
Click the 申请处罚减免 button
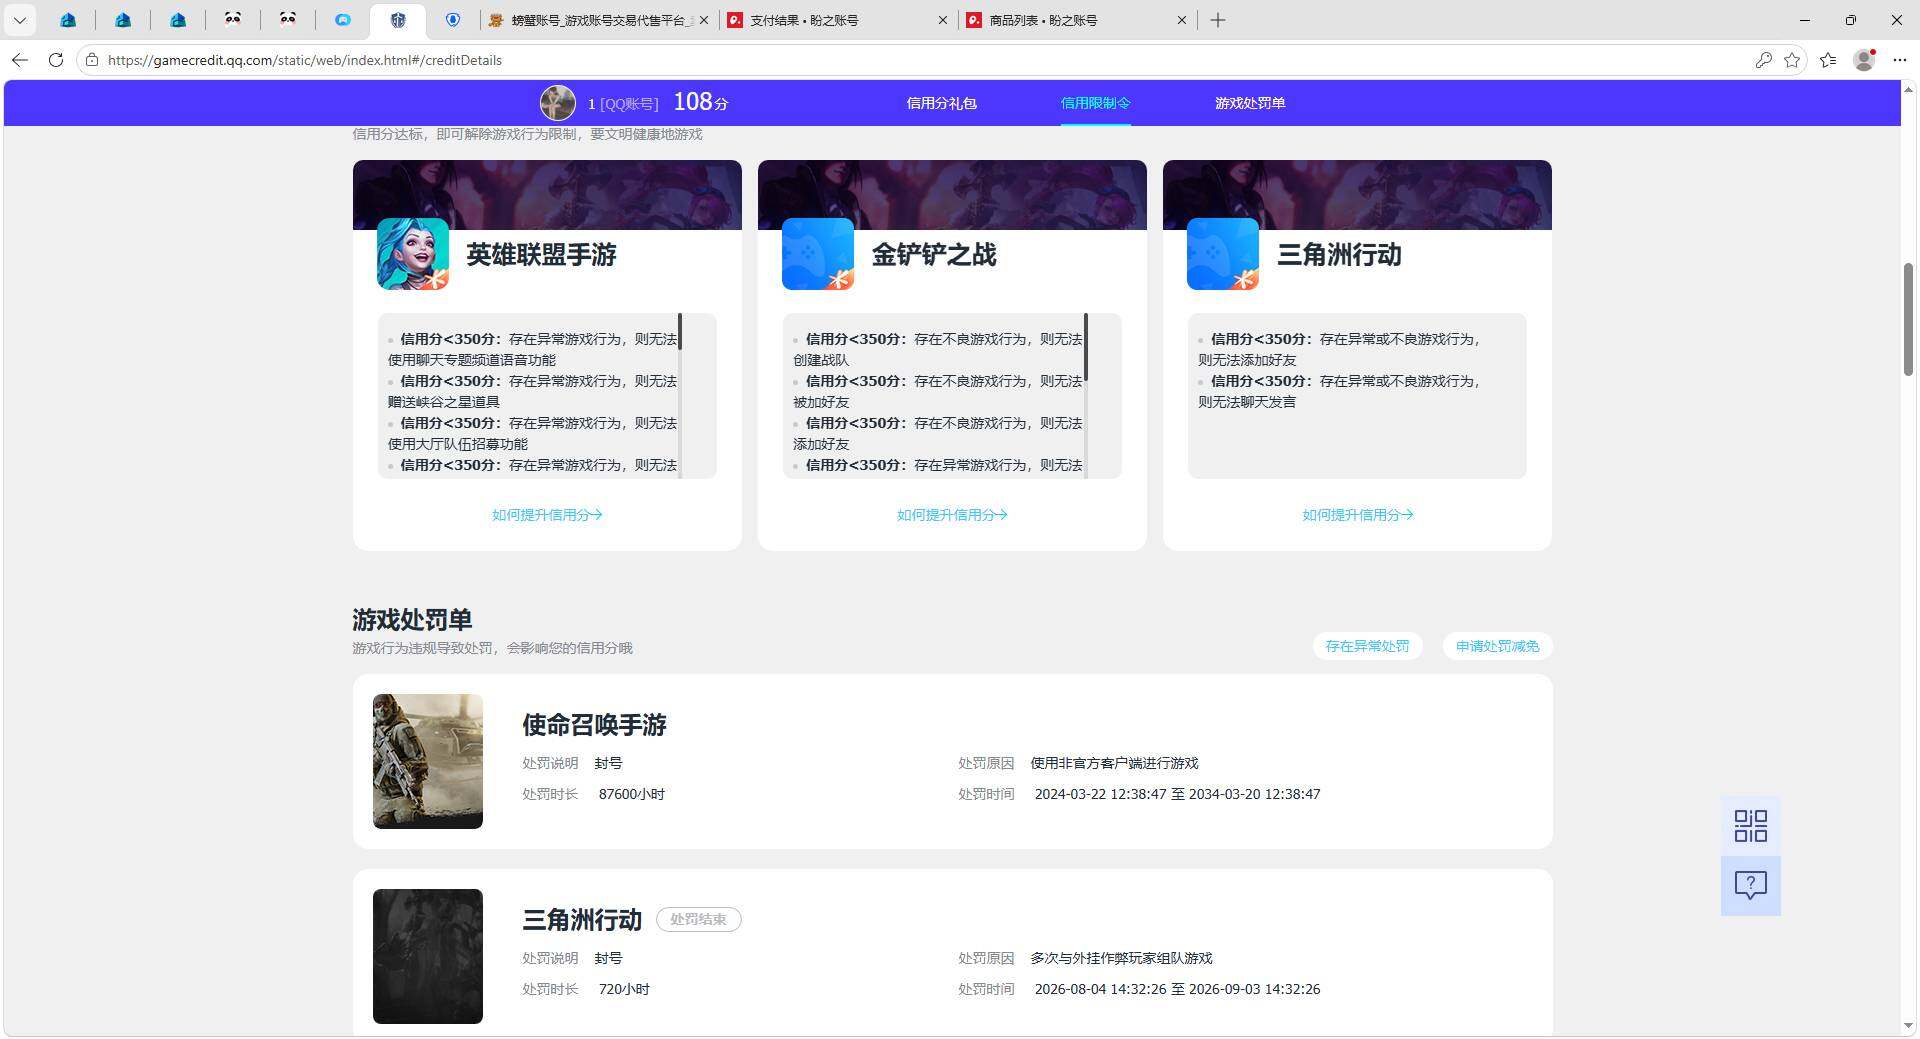click(1497, 646)
